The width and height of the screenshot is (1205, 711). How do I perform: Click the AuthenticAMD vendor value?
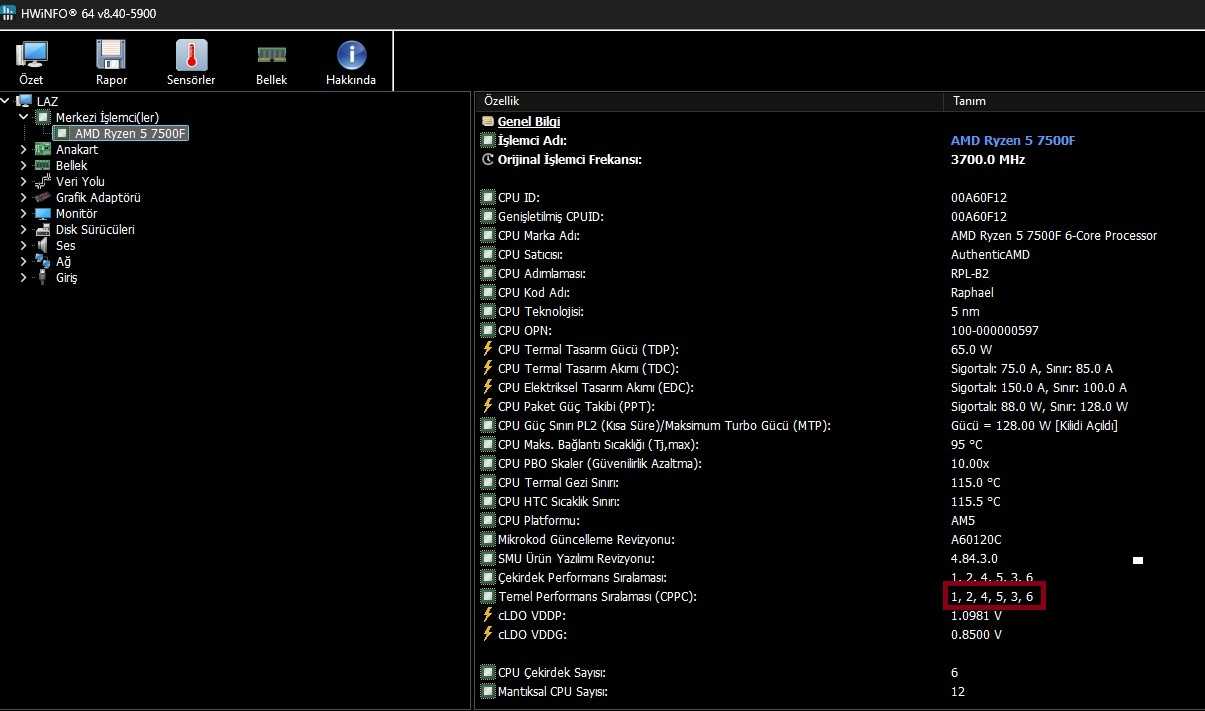pos(988,255)
